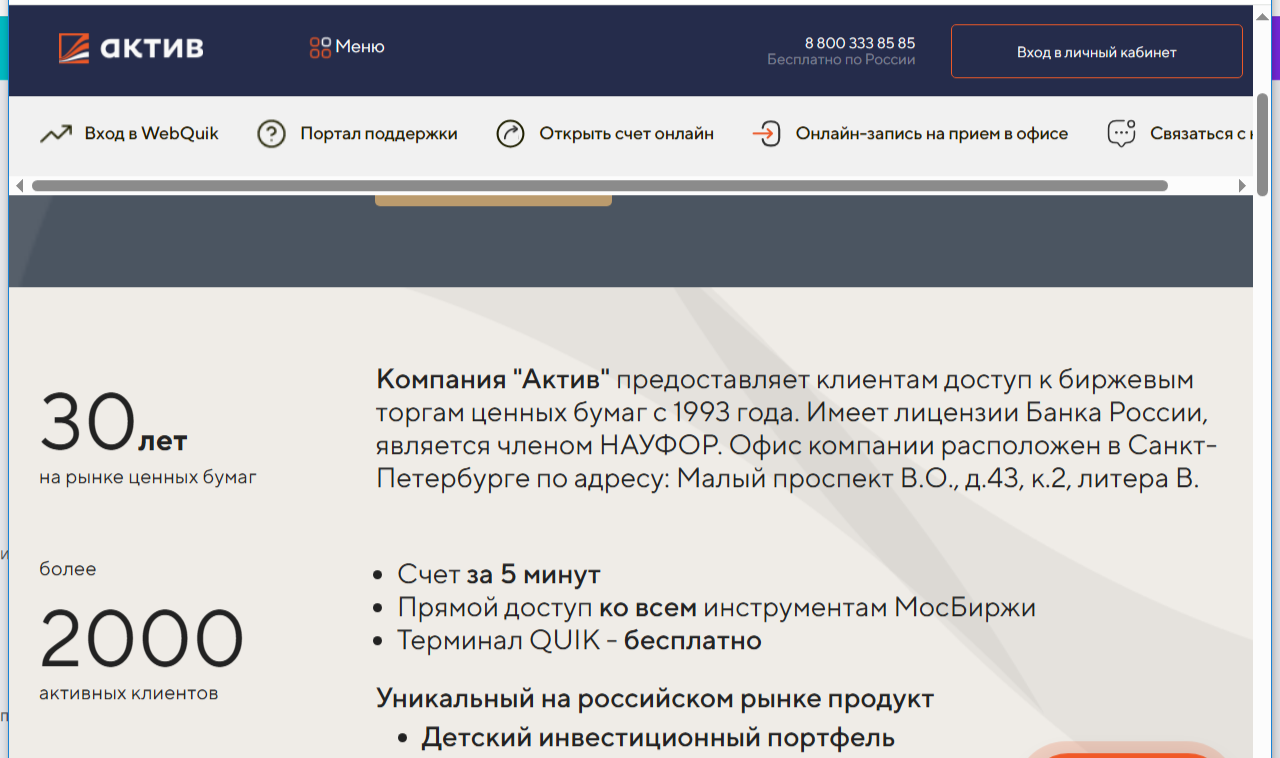Click the login arrow icon for Онлайн-запись
Screen dimensions: 1280x758
click(x=766, y=132)
